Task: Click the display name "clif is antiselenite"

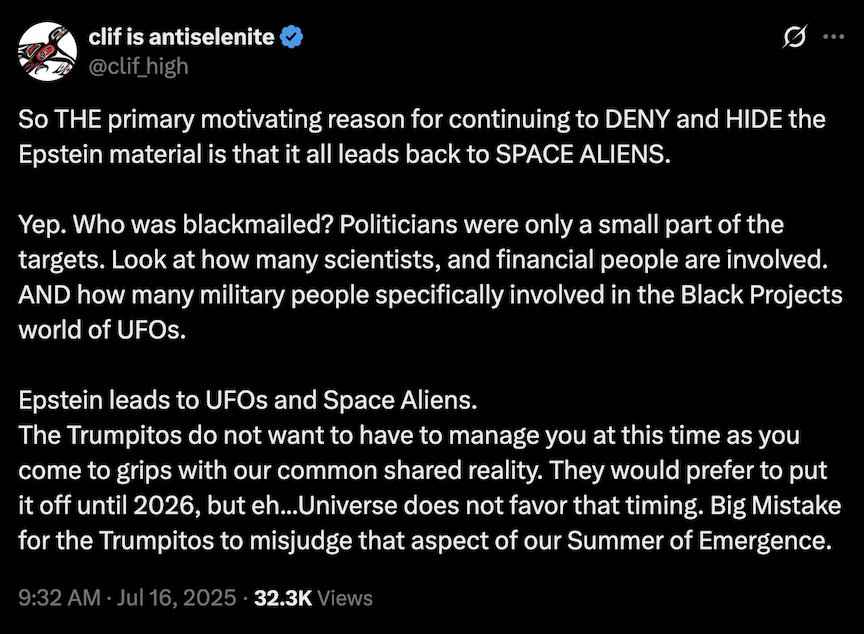Action: [x=181, y=38]
